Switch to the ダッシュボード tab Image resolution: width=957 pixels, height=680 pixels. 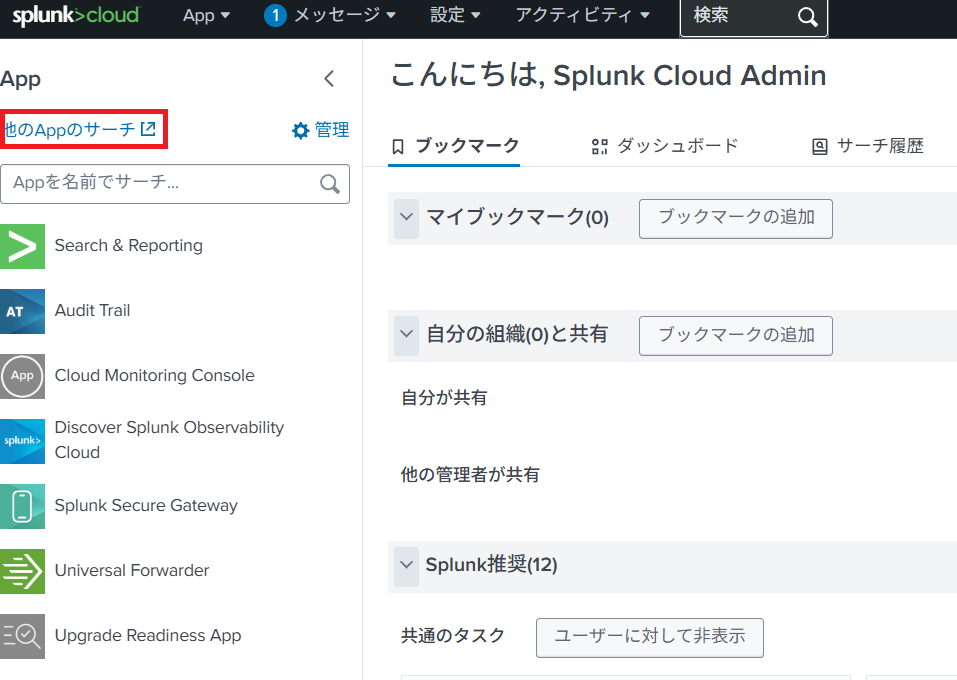click(665, 146)
